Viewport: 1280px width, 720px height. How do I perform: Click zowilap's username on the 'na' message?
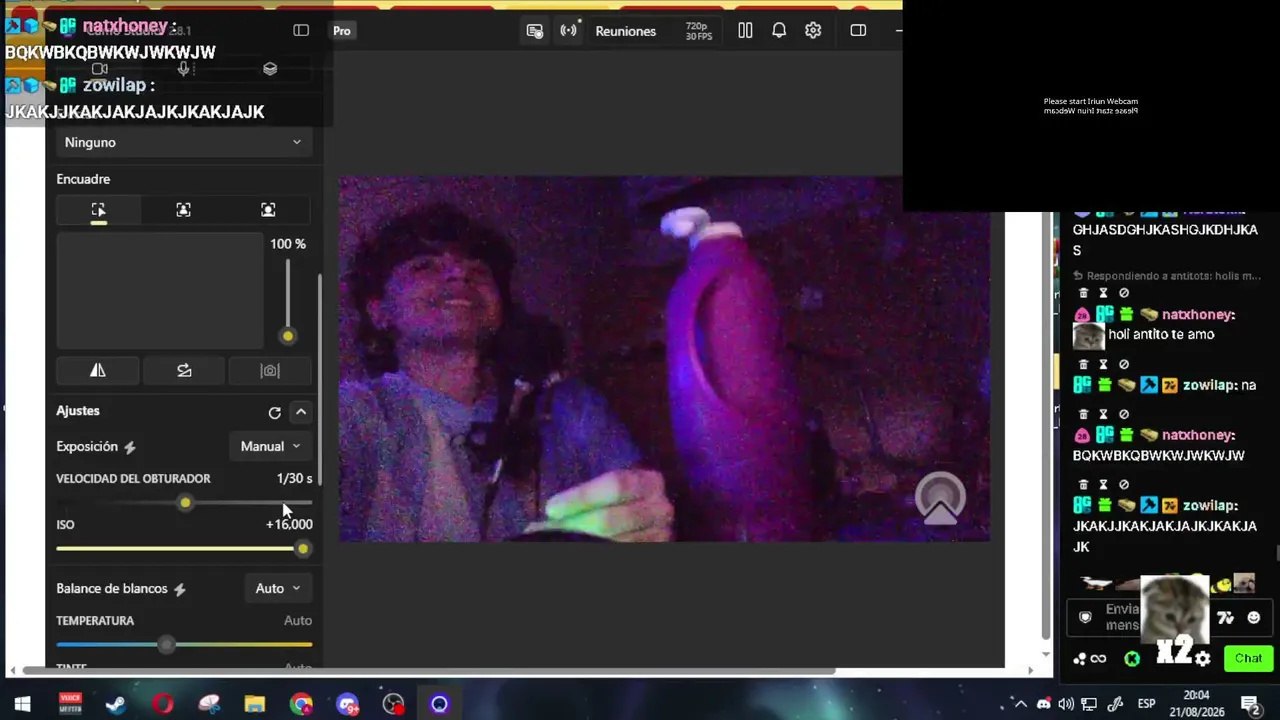click(x=1209, y=385)
